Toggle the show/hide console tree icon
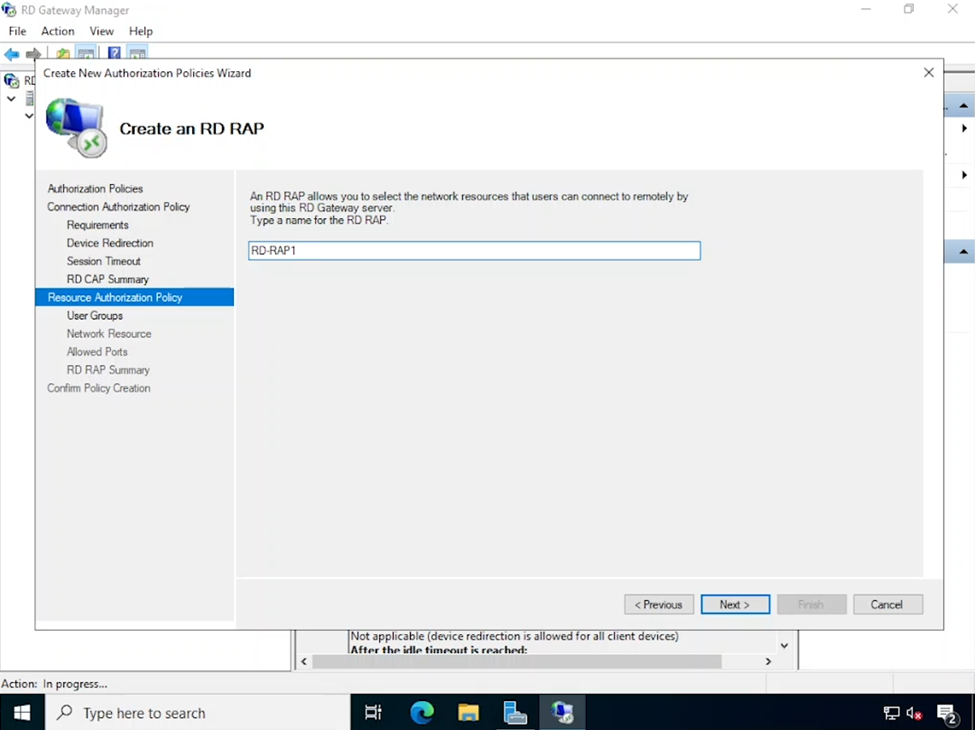Viewport: 975px width, 730px height. [x=85, y=52]
